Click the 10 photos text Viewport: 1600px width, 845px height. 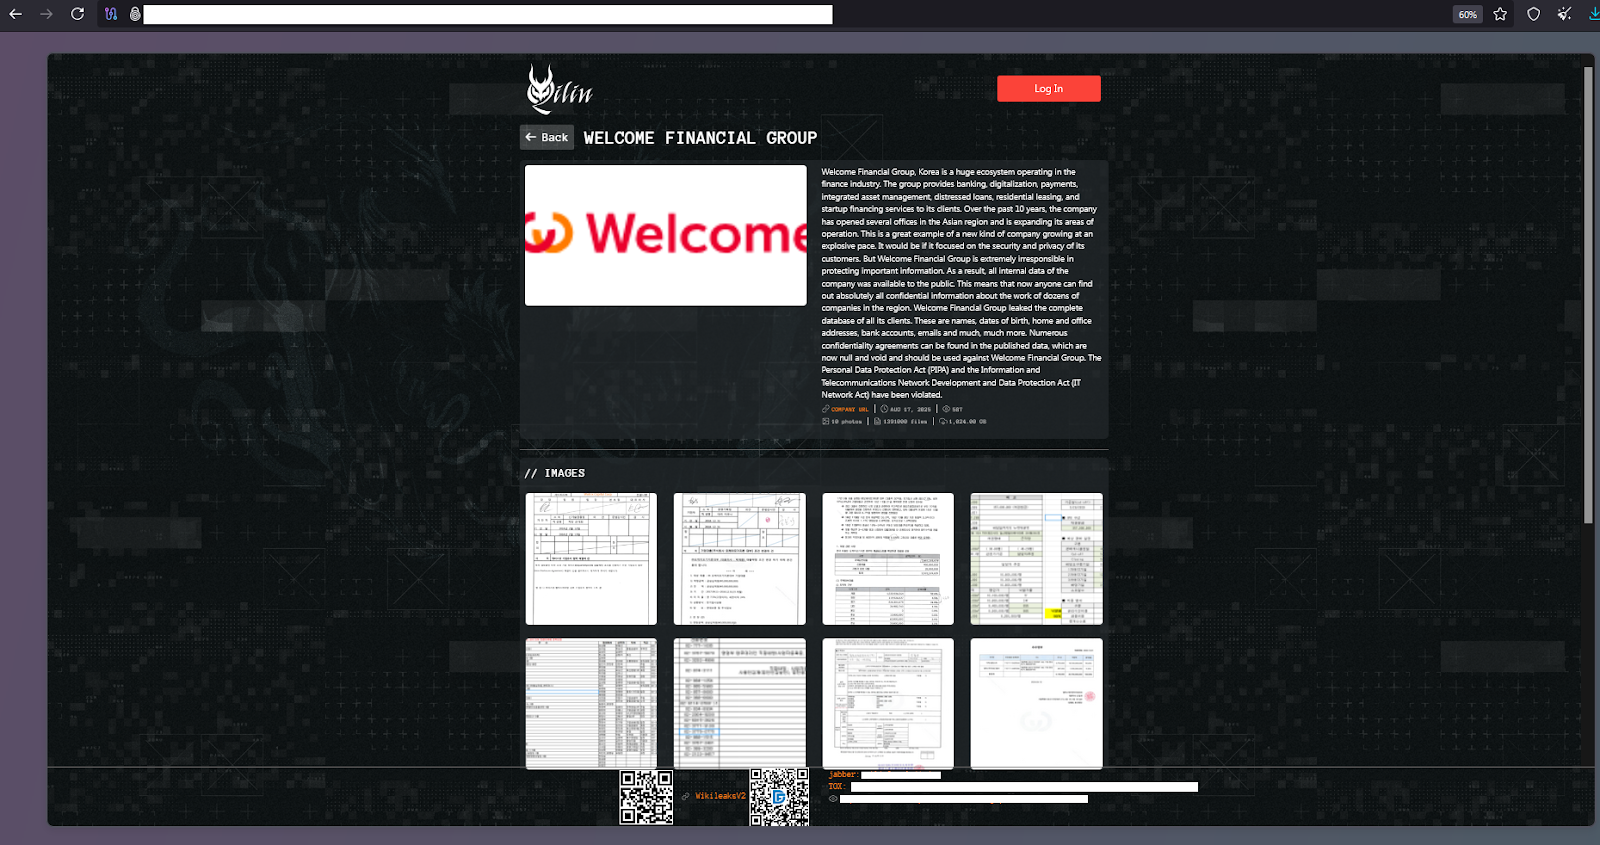[x=846, y=421]
